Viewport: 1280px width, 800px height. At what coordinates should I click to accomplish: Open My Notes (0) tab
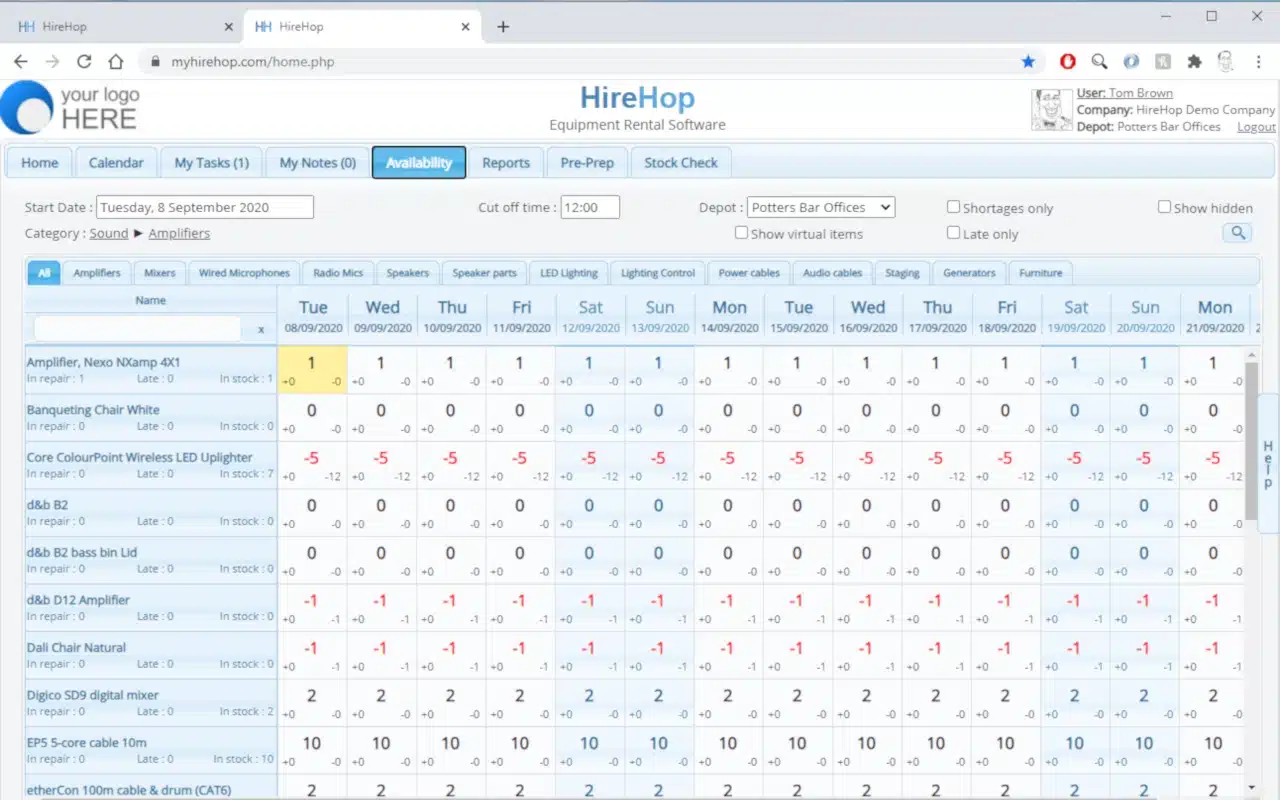[318, 162]
